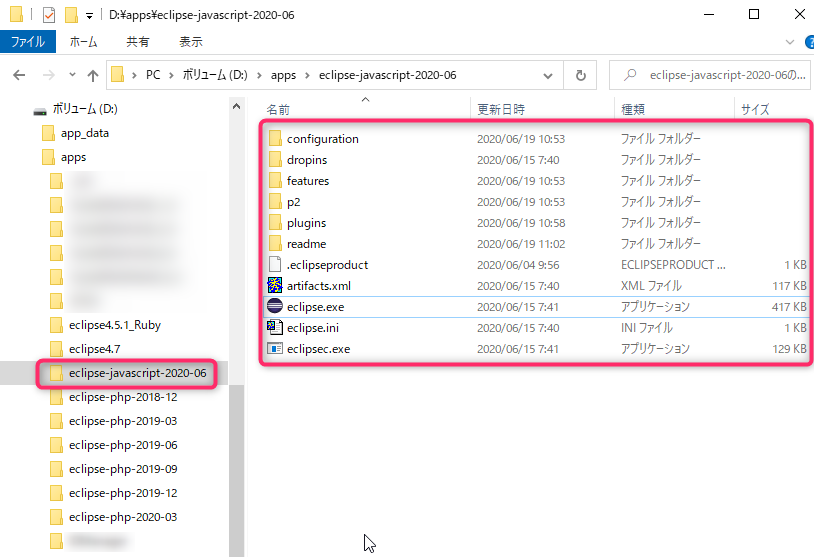Click the ECLIPSEPRODUCT type cell
The height and width of the screenshot is (557, 814).
[x=673, y=265]
